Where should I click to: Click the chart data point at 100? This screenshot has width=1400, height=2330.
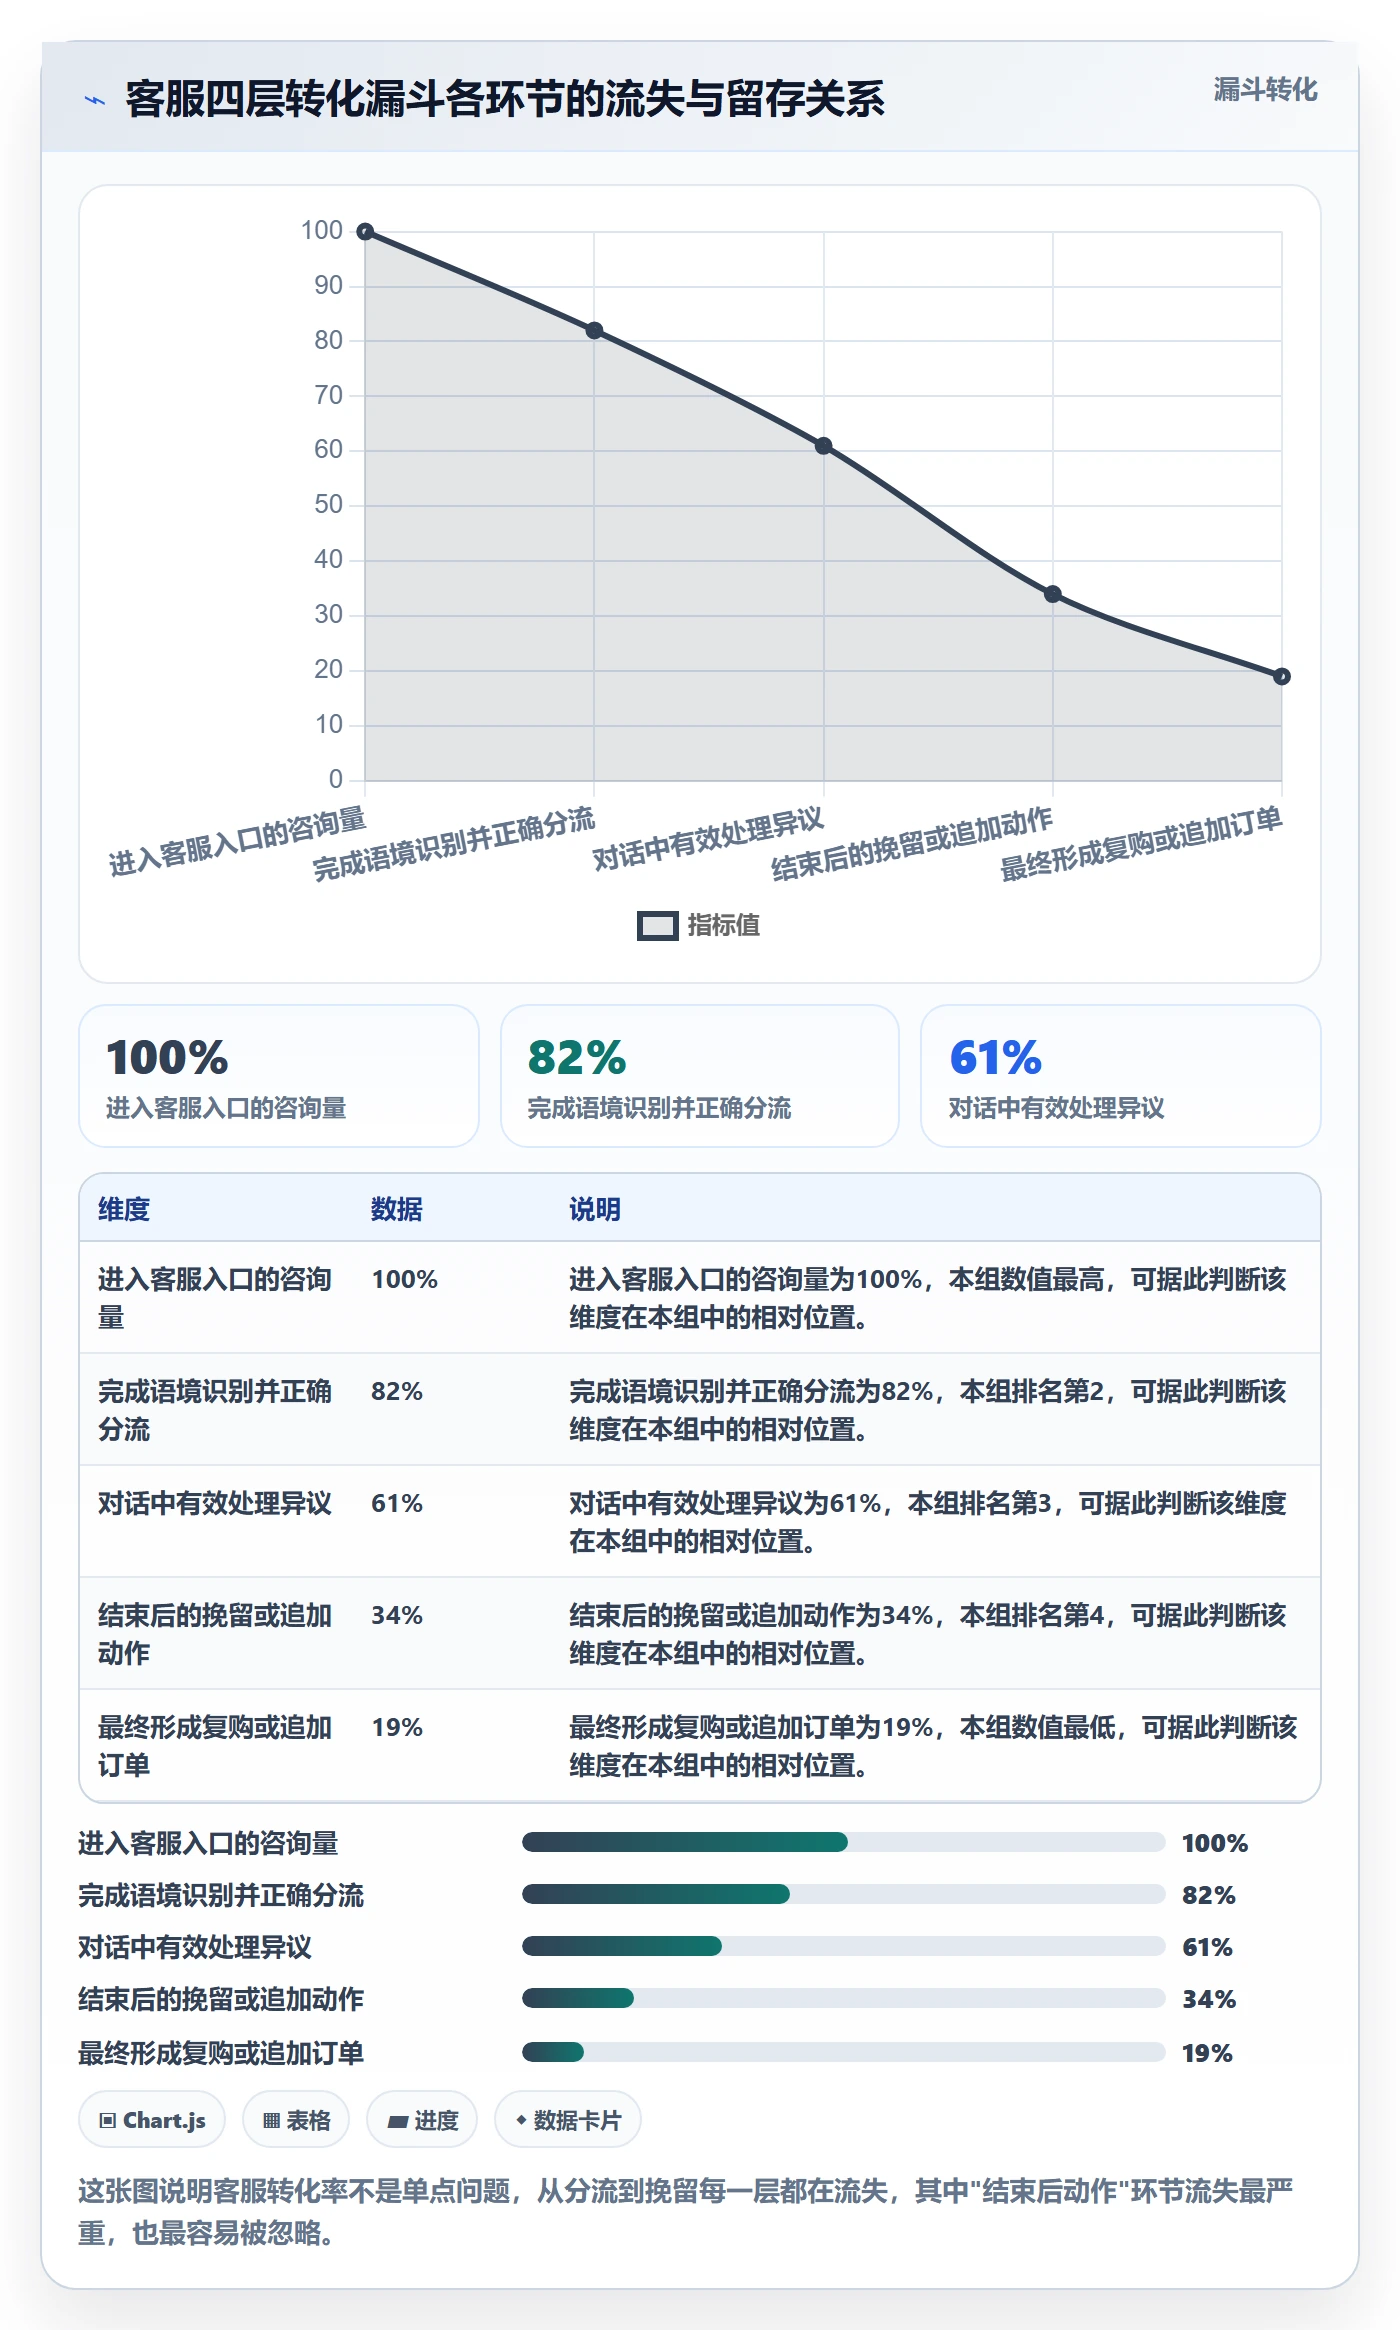[x=365, y=232]
